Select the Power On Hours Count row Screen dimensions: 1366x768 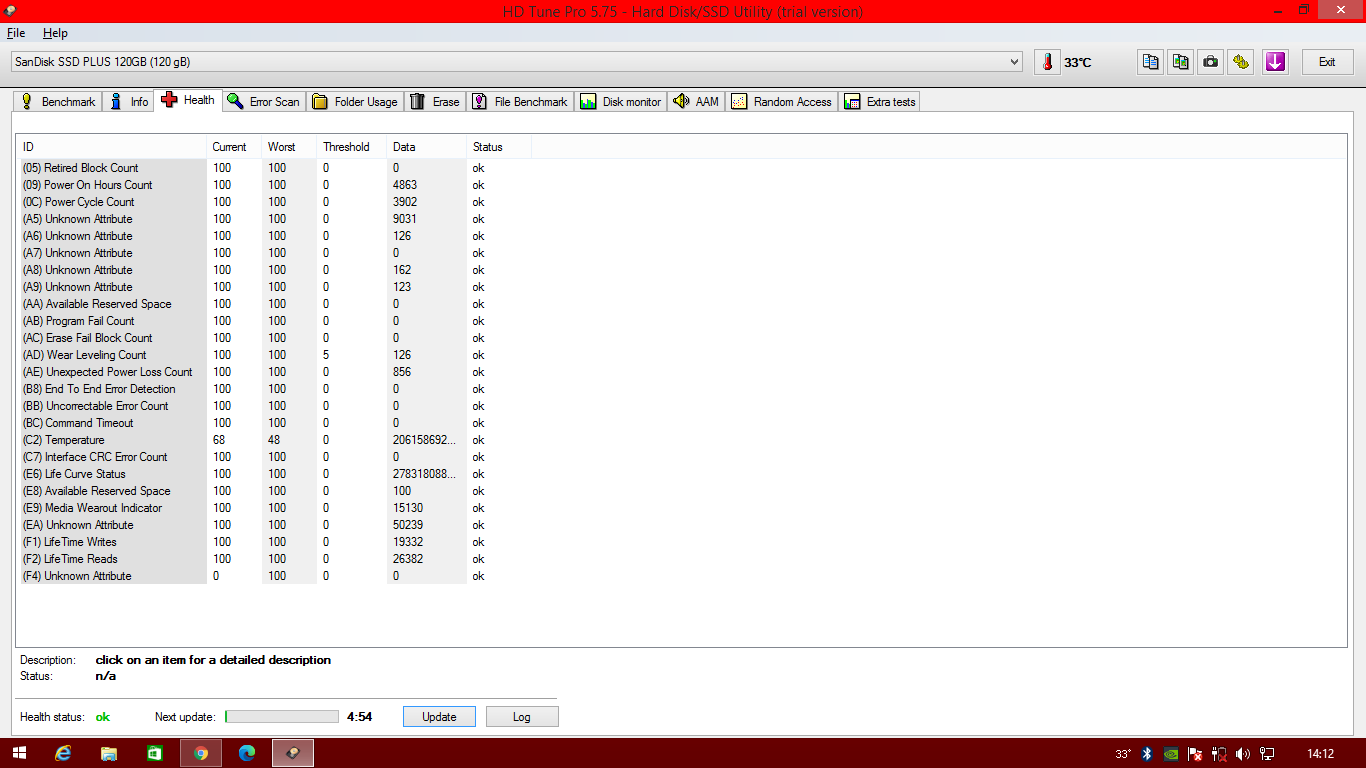coord(275,185)
